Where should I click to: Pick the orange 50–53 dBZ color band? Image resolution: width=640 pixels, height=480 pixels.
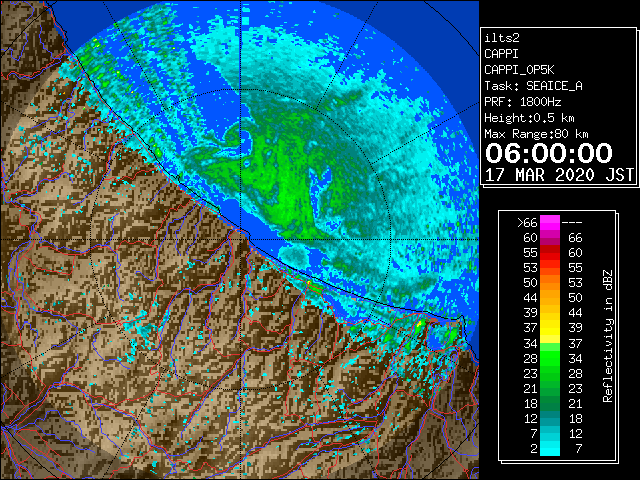550,283
